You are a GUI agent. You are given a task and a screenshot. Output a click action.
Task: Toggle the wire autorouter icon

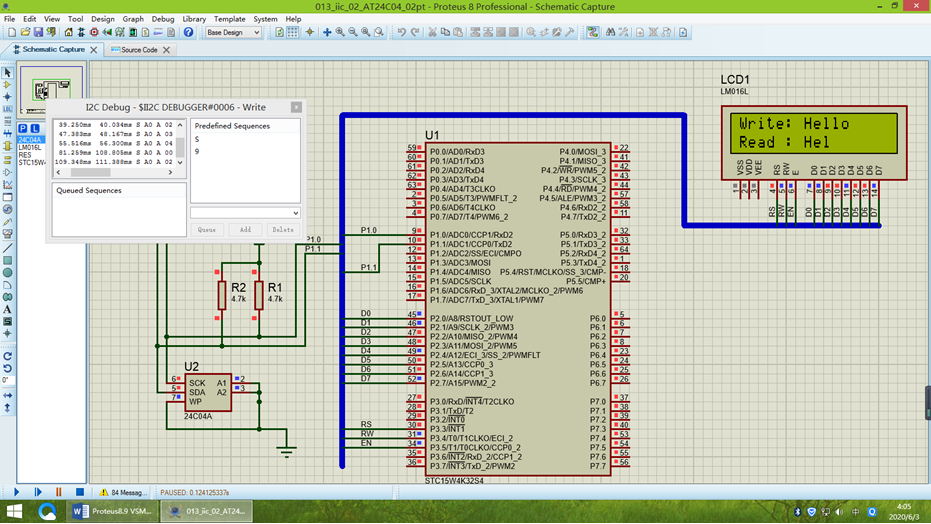(593, 33)
